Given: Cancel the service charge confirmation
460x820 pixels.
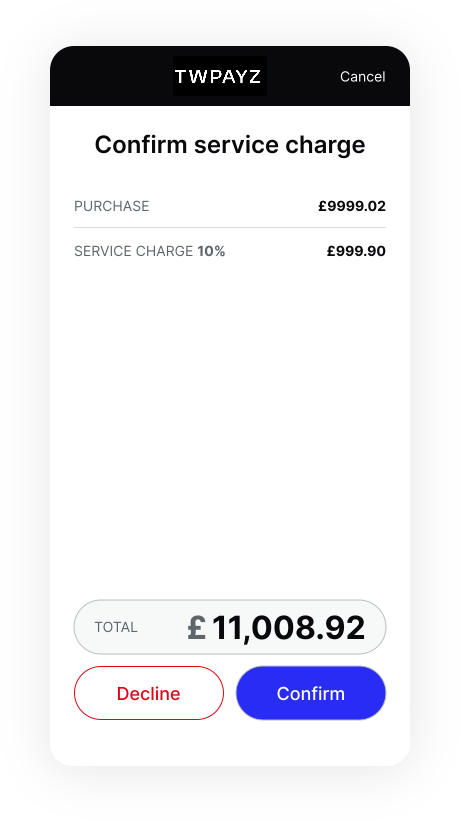Looking at the screenshot, I should [362, 77].
